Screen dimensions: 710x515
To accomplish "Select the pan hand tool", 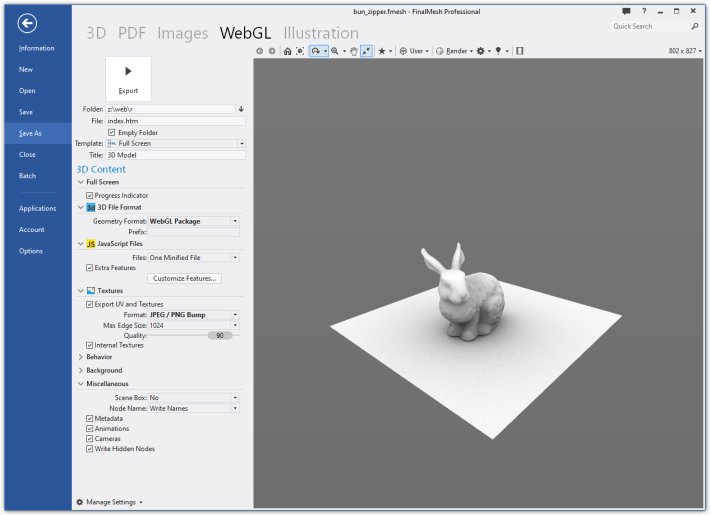I will coord(354,51).
